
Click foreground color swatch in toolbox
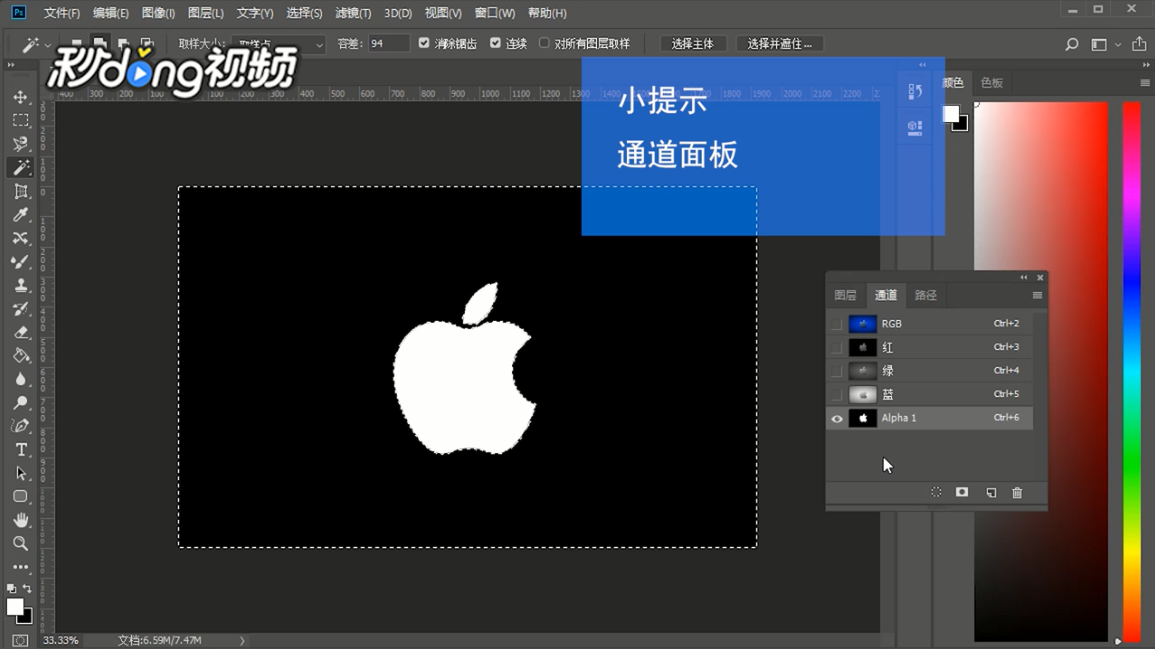click(x=14, y=606)
